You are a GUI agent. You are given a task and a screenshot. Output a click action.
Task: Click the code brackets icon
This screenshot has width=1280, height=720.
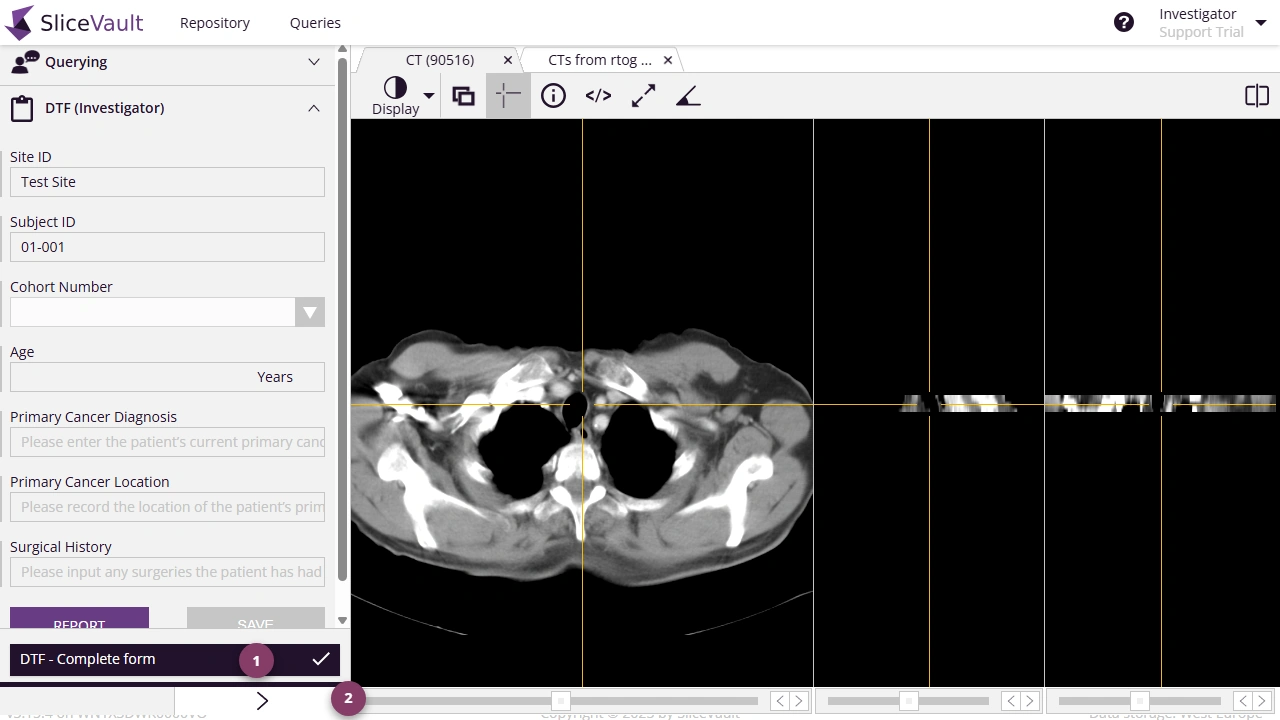598,96
